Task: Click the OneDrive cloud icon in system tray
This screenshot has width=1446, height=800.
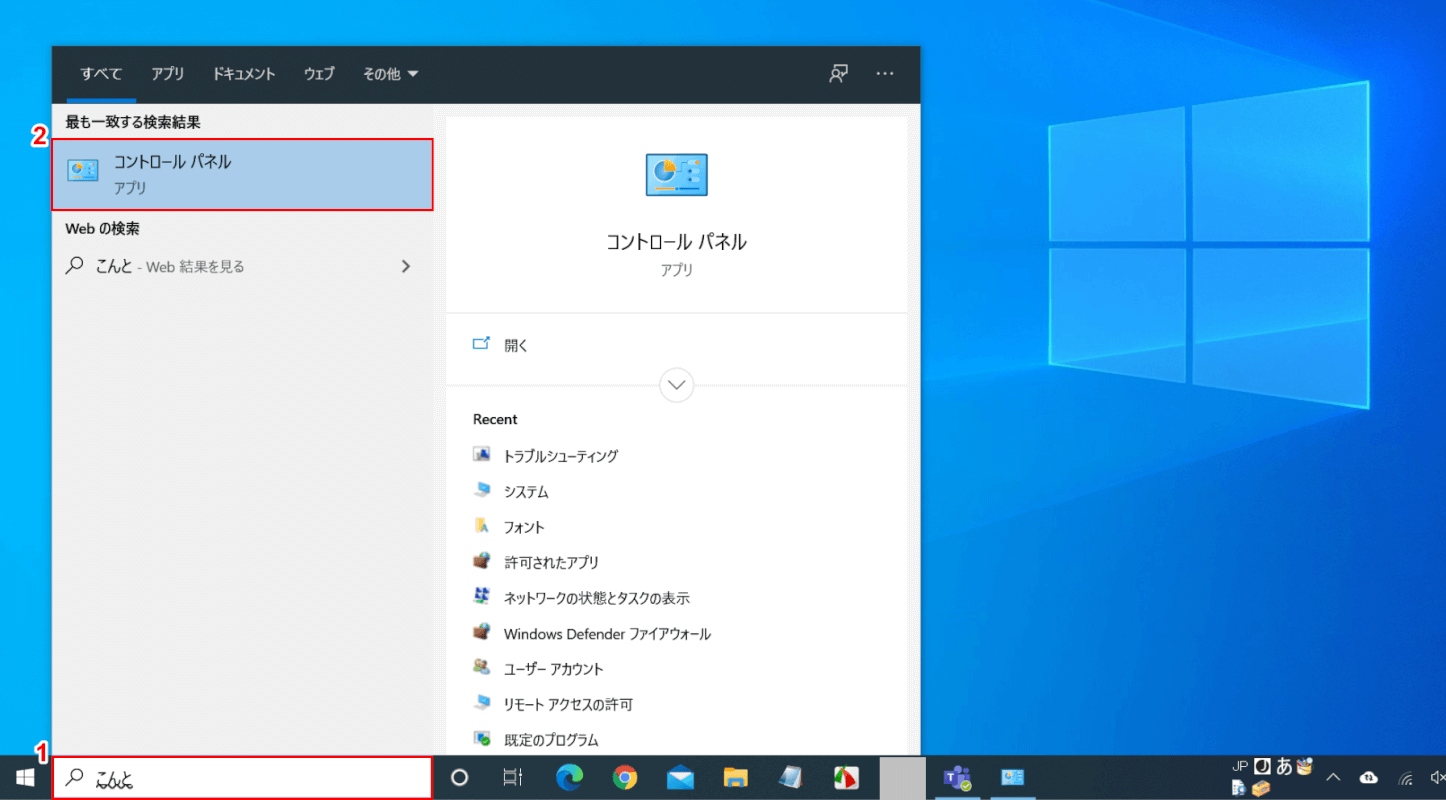Action: 1369,777
